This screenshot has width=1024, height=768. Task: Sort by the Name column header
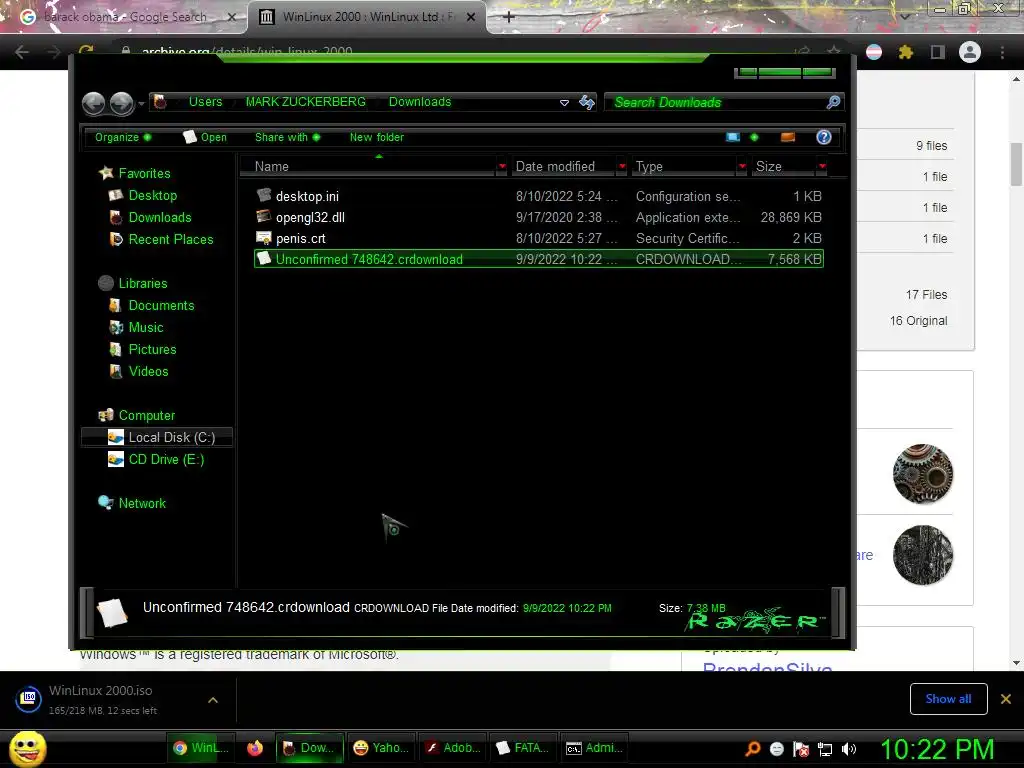[368, 167]
